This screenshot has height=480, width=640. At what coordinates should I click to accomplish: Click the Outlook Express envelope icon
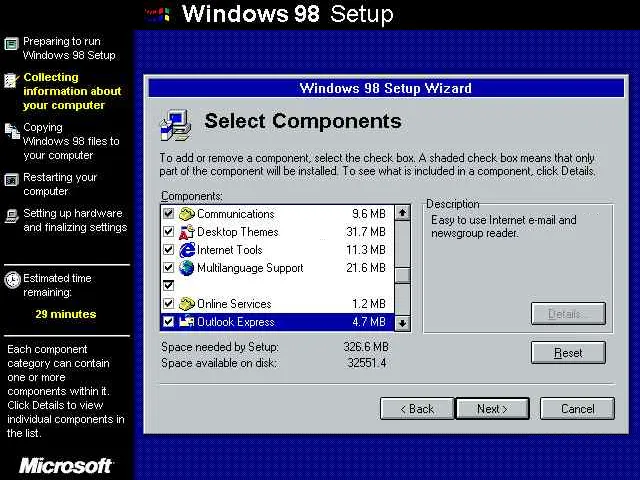click(x=187, y=322)
